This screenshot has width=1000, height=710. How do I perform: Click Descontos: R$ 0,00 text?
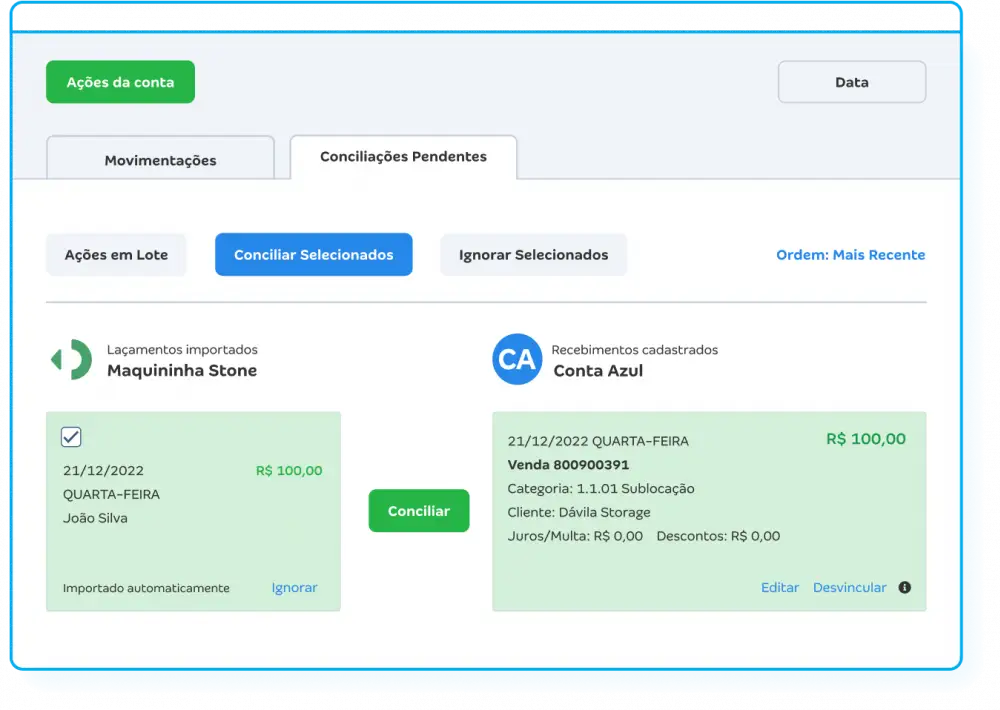tap(718, 536)
